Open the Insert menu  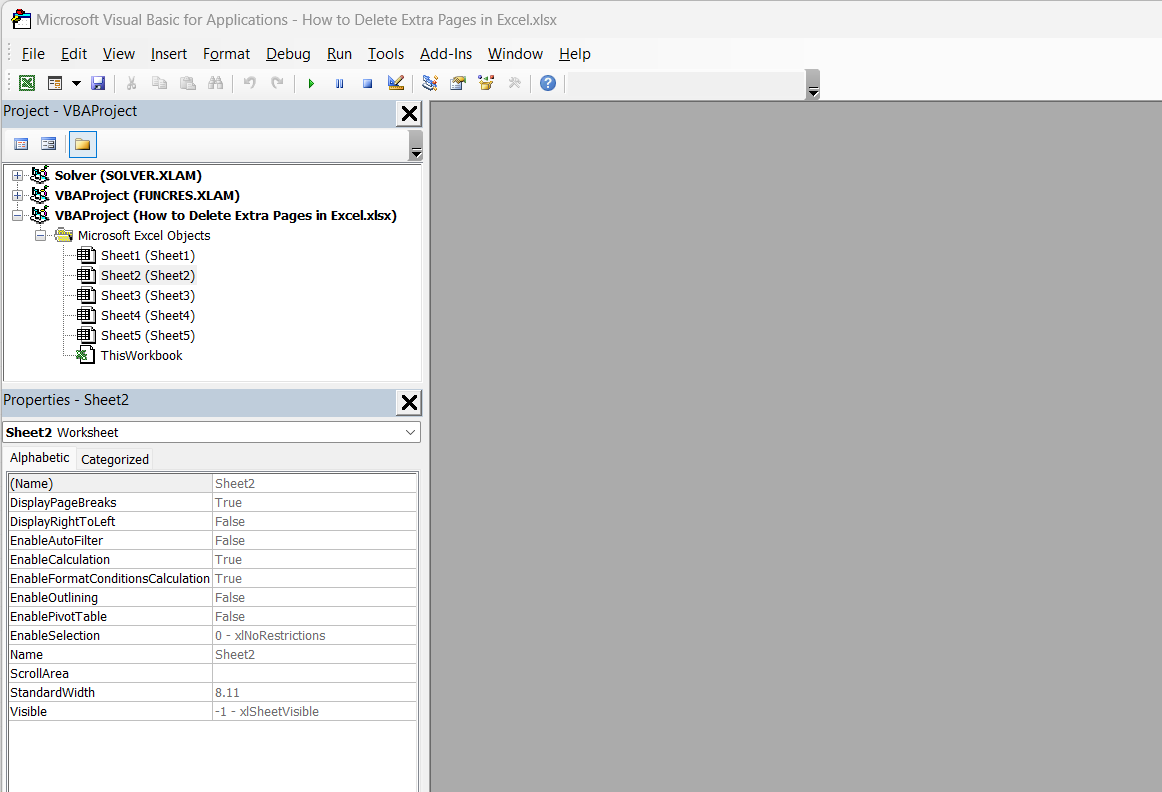169,54
